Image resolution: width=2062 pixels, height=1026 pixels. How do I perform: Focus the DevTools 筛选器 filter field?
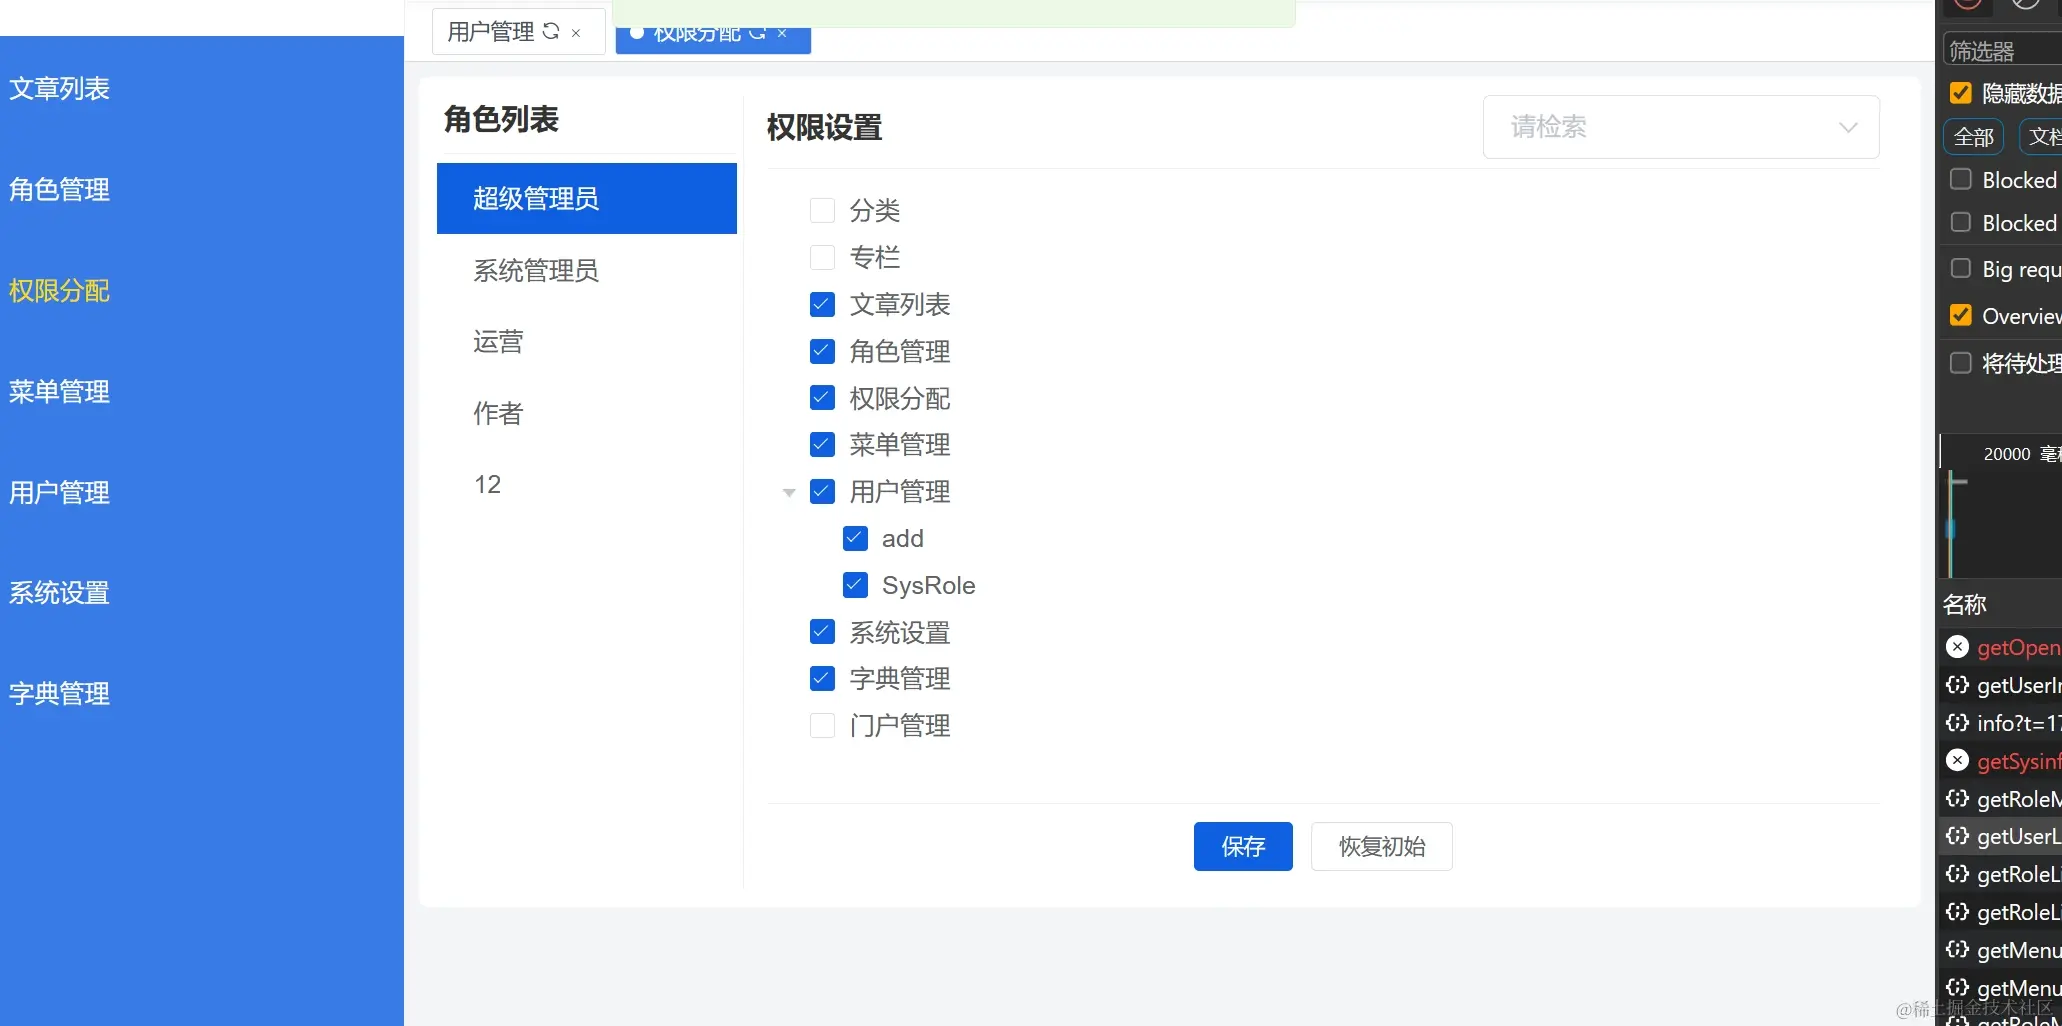[x=2002, y=50]
